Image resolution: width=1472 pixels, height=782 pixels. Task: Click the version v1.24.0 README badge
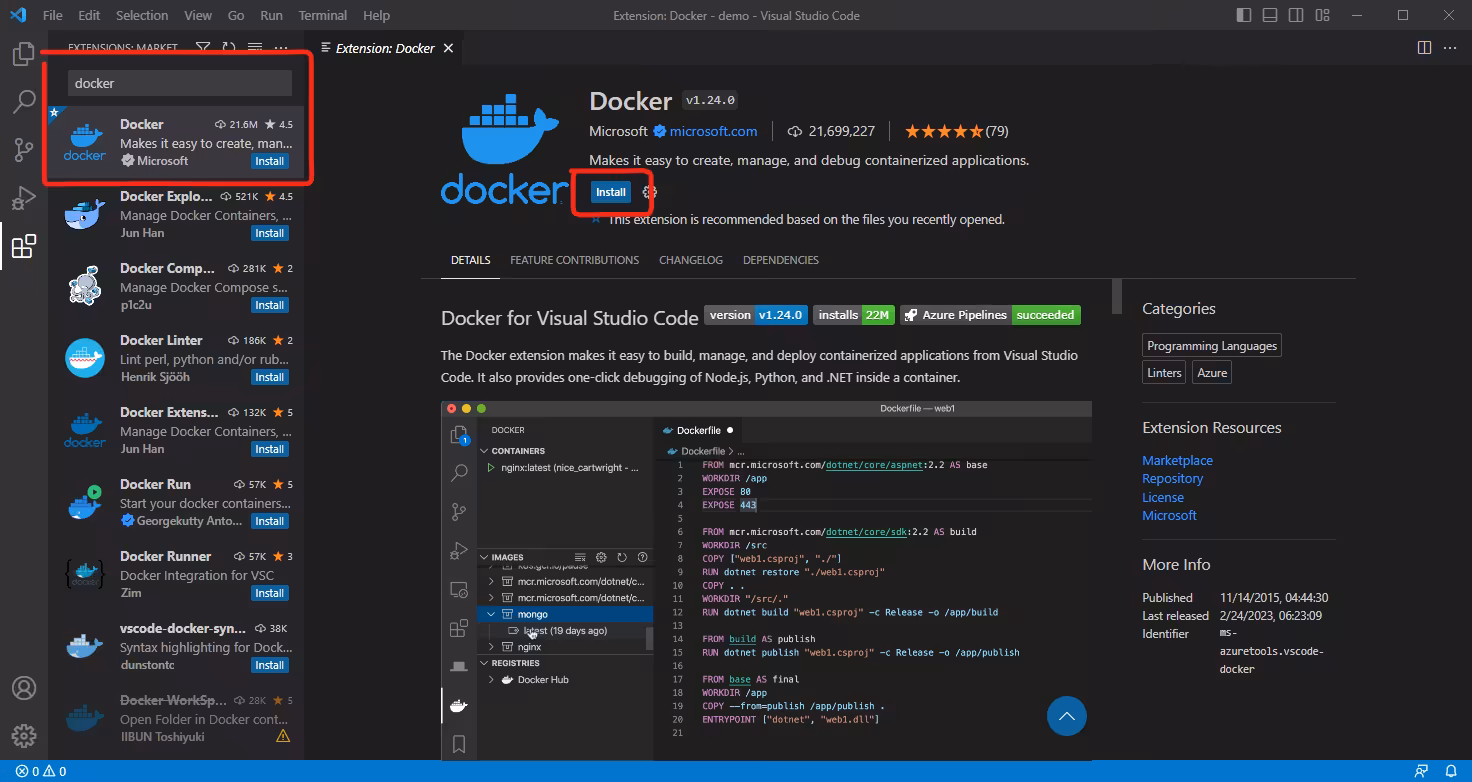pos(755,315)
